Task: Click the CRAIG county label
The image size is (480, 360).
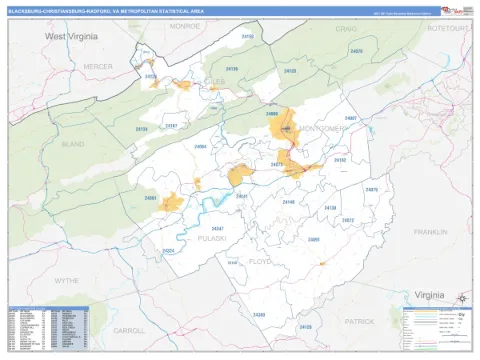Action: [x=346, y=29]
